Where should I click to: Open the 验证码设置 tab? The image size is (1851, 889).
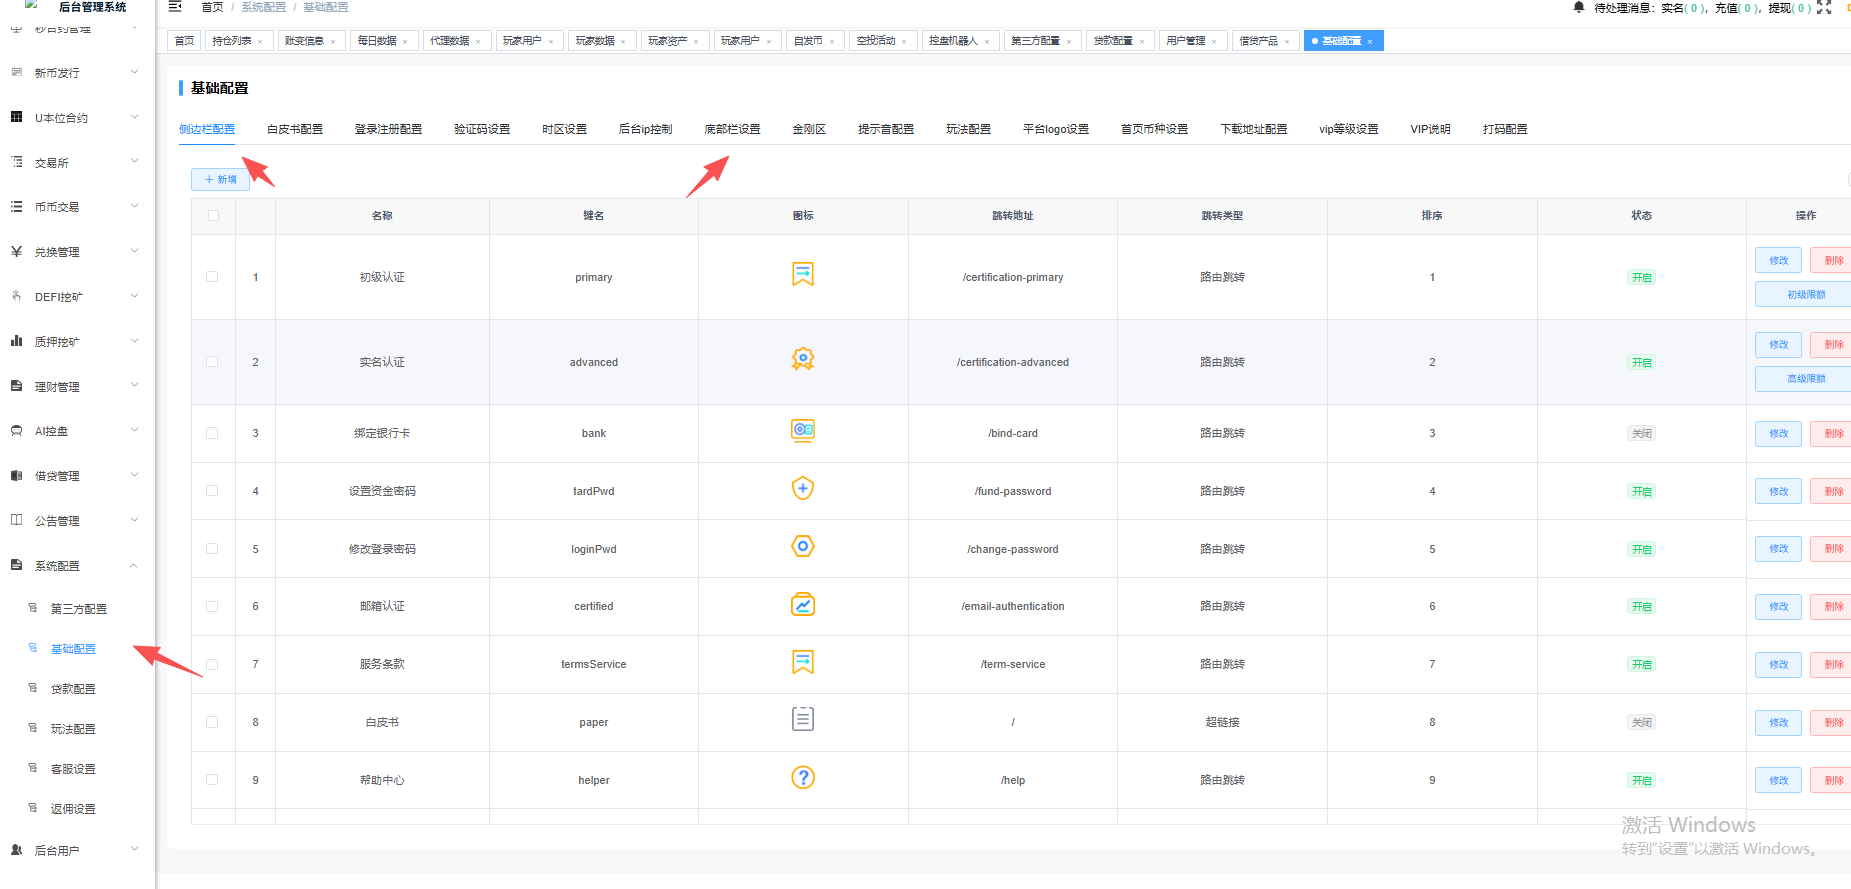[x=482, y=129]
